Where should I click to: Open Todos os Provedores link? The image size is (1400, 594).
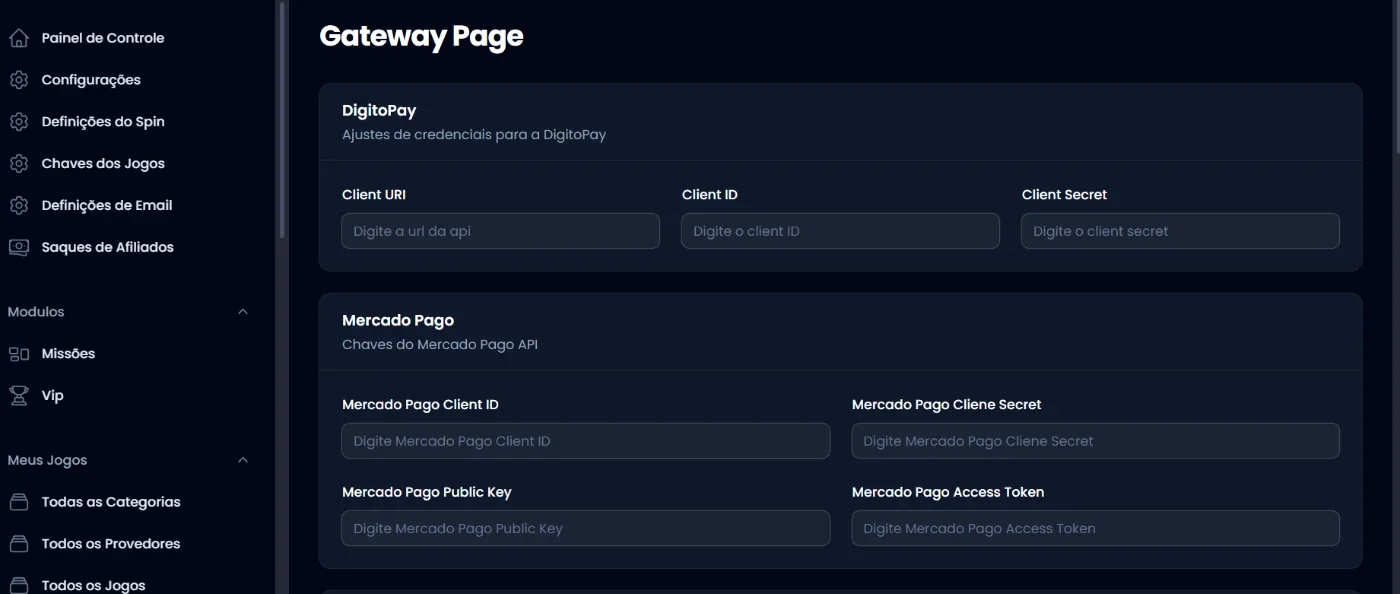pyautogui.click(x=111, y=544)
